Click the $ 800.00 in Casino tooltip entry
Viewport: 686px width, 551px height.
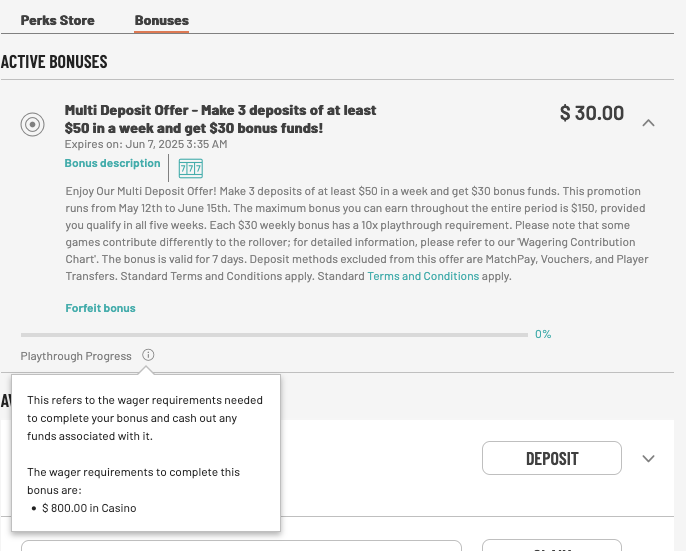coord(89,508)
